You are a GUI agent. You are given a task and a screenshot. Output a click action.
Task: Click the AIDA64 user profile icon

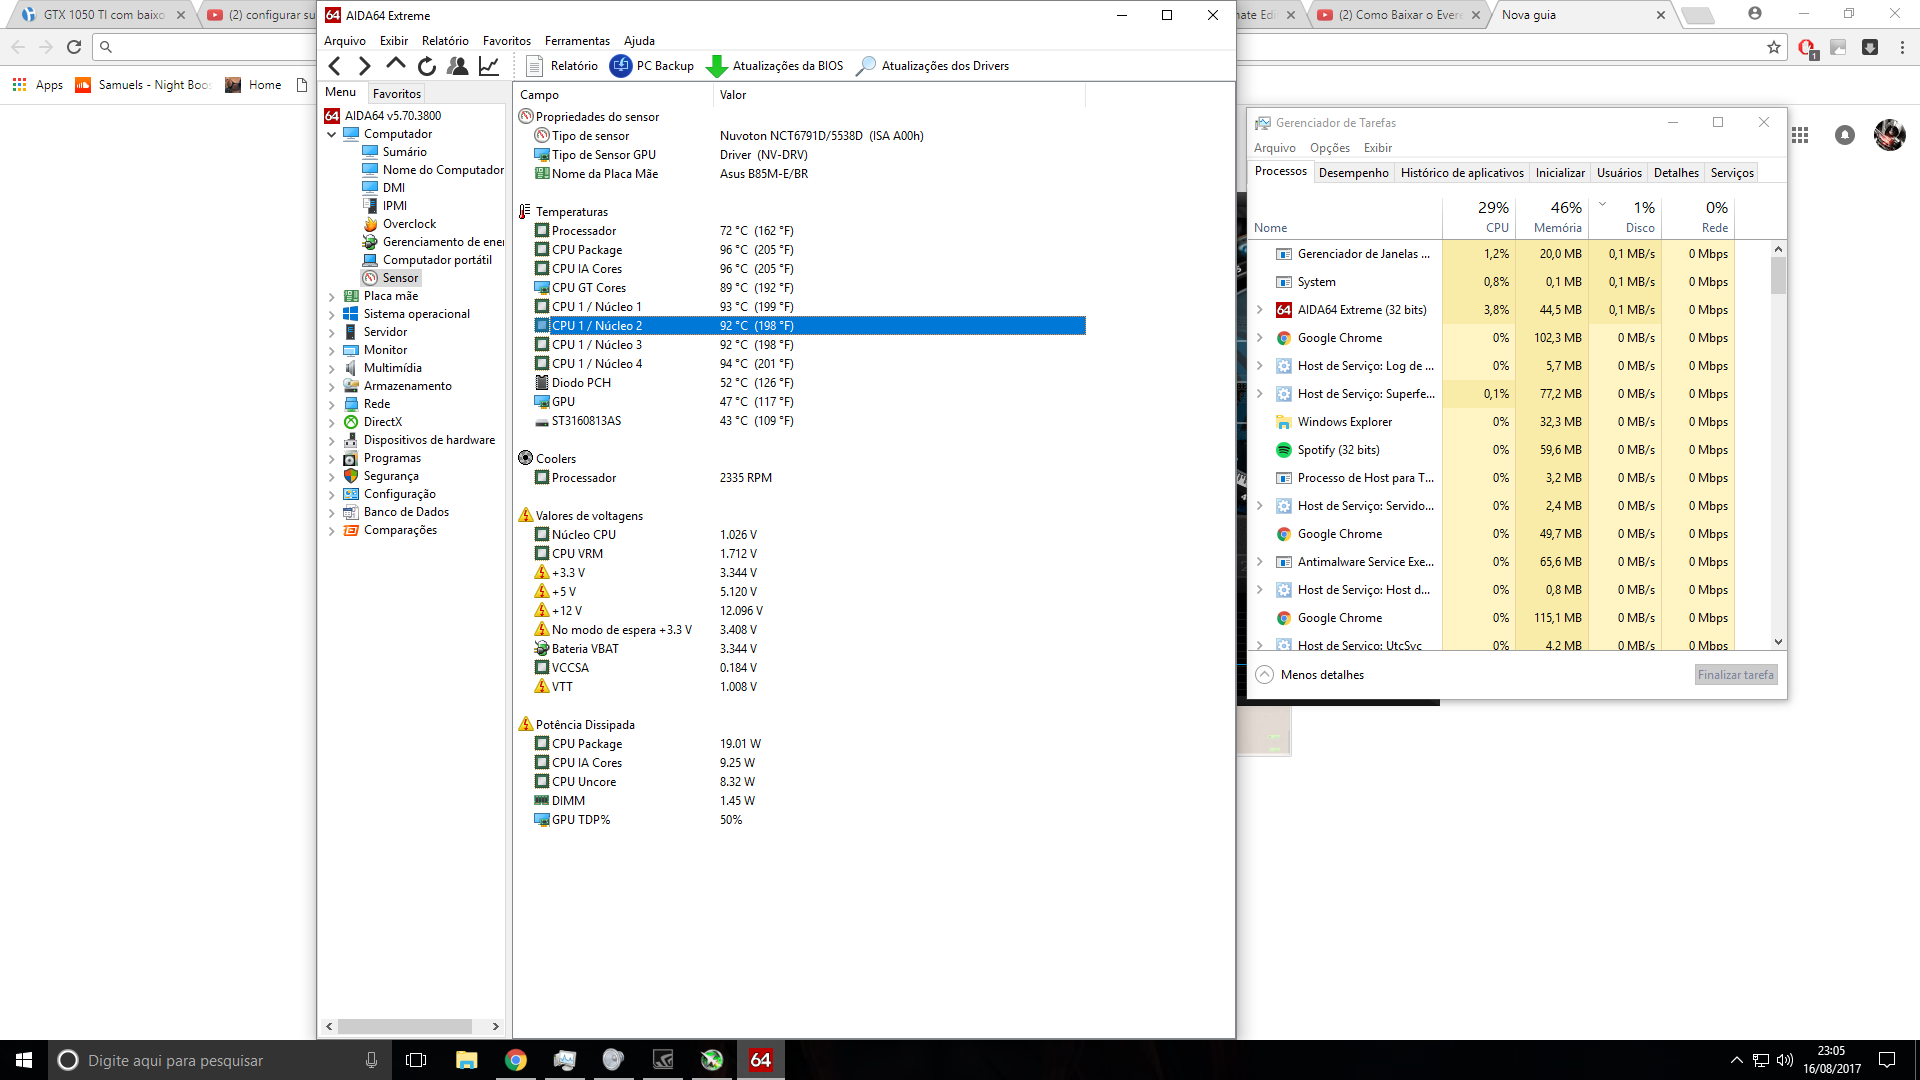point(458,66)
